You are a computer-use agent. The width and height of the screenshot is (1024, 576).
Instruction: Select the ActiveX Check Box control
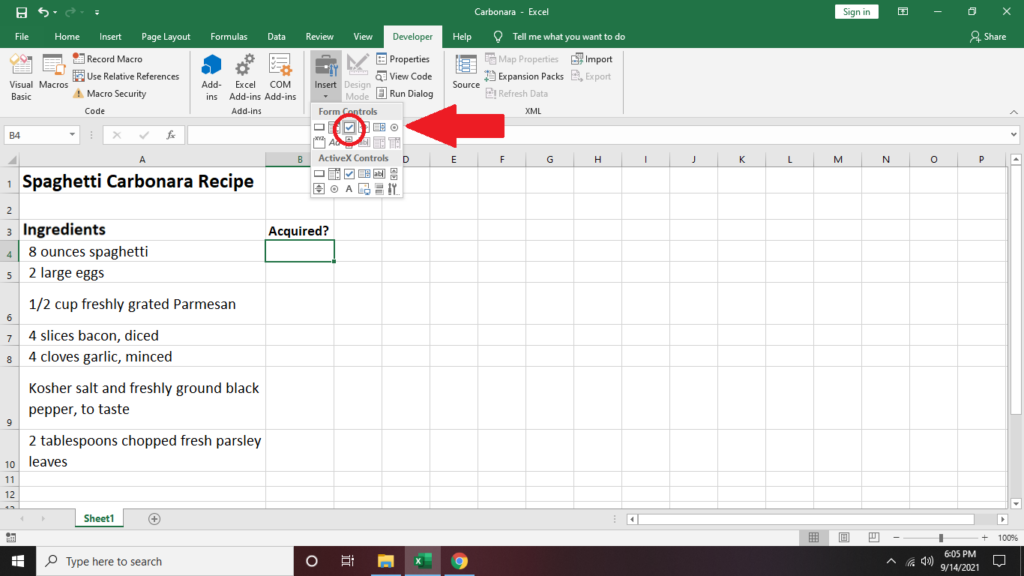349,174
